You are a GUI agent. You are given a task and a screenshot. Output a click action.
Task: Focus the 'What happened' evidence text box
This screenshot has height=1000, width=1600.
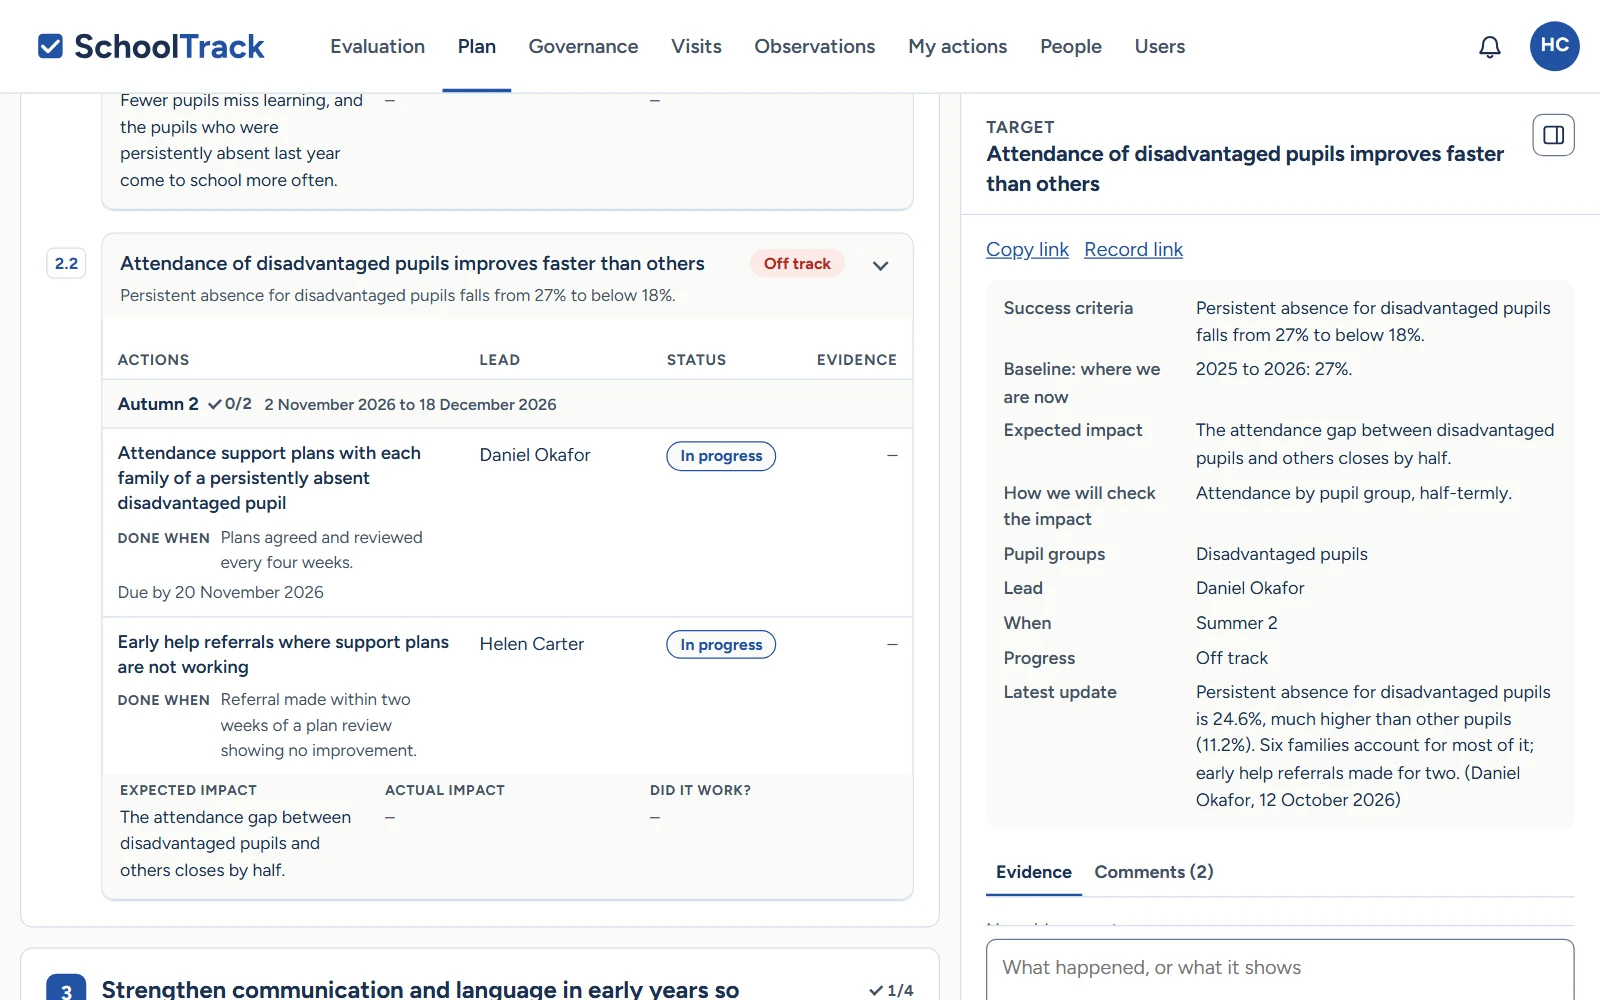coord(1280,969)
